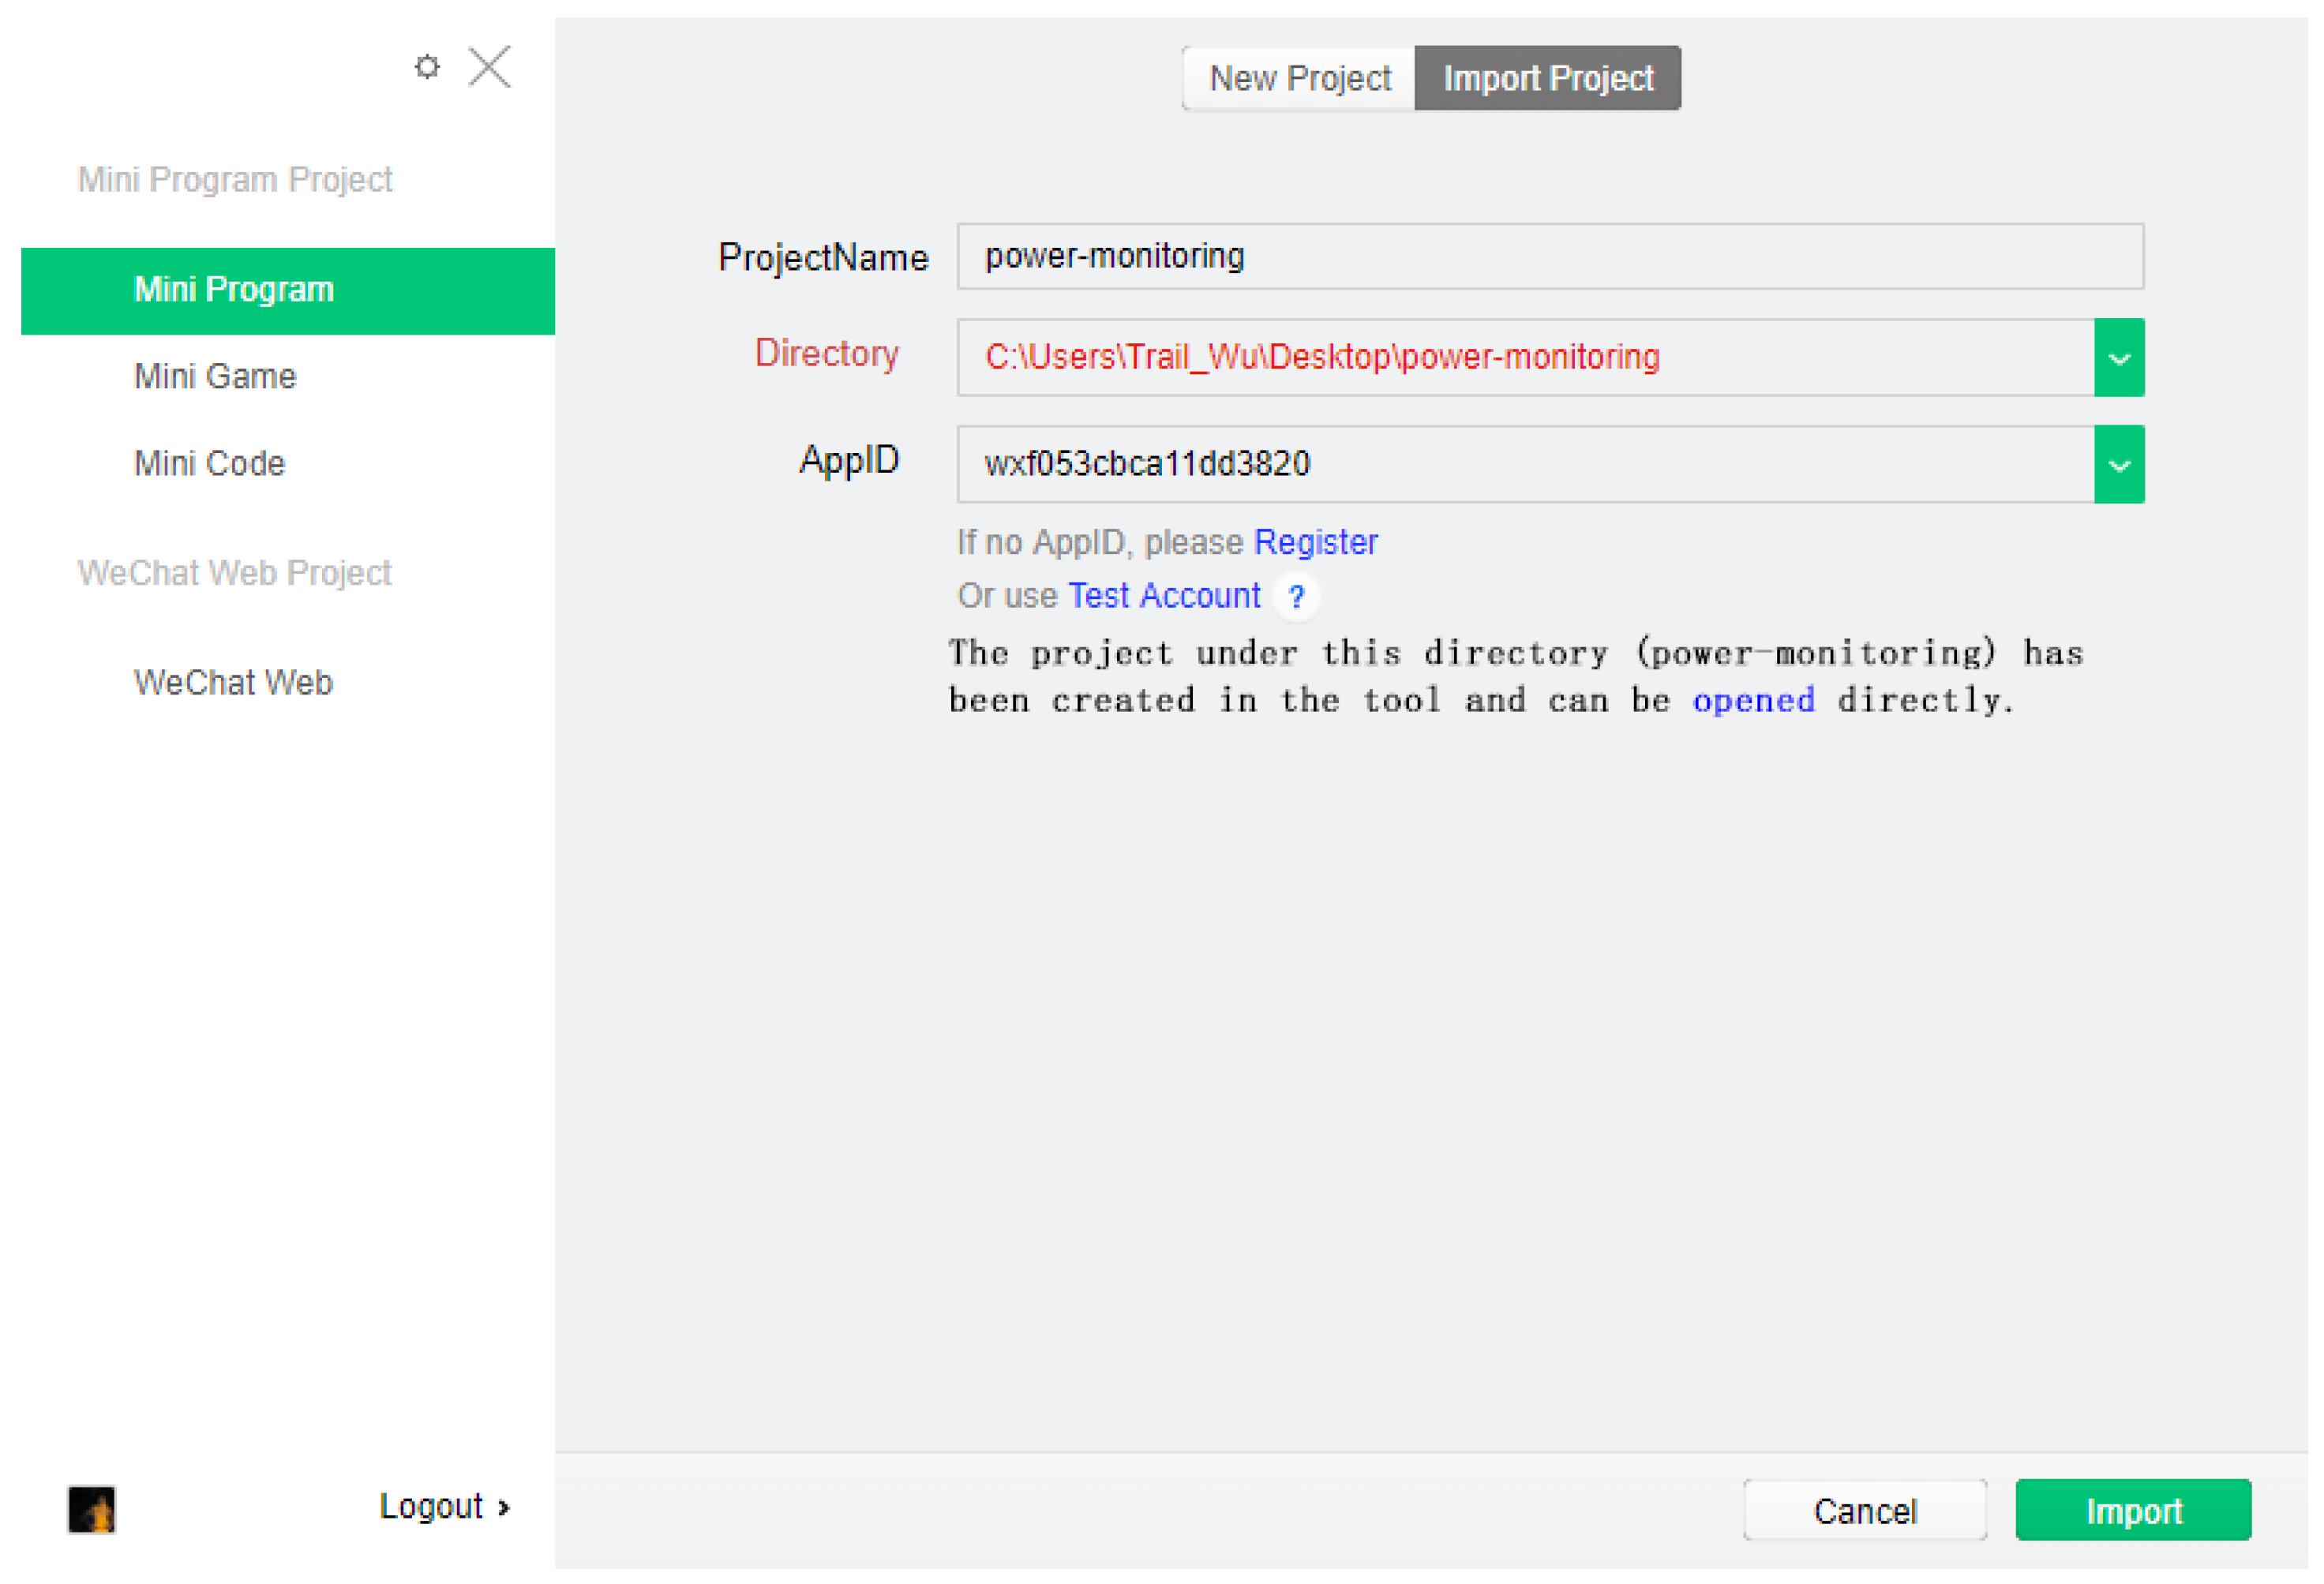Screen dimensions: 2324x1584
Task: Choose Mini Code project type
Action: click(x=210, y=464)
